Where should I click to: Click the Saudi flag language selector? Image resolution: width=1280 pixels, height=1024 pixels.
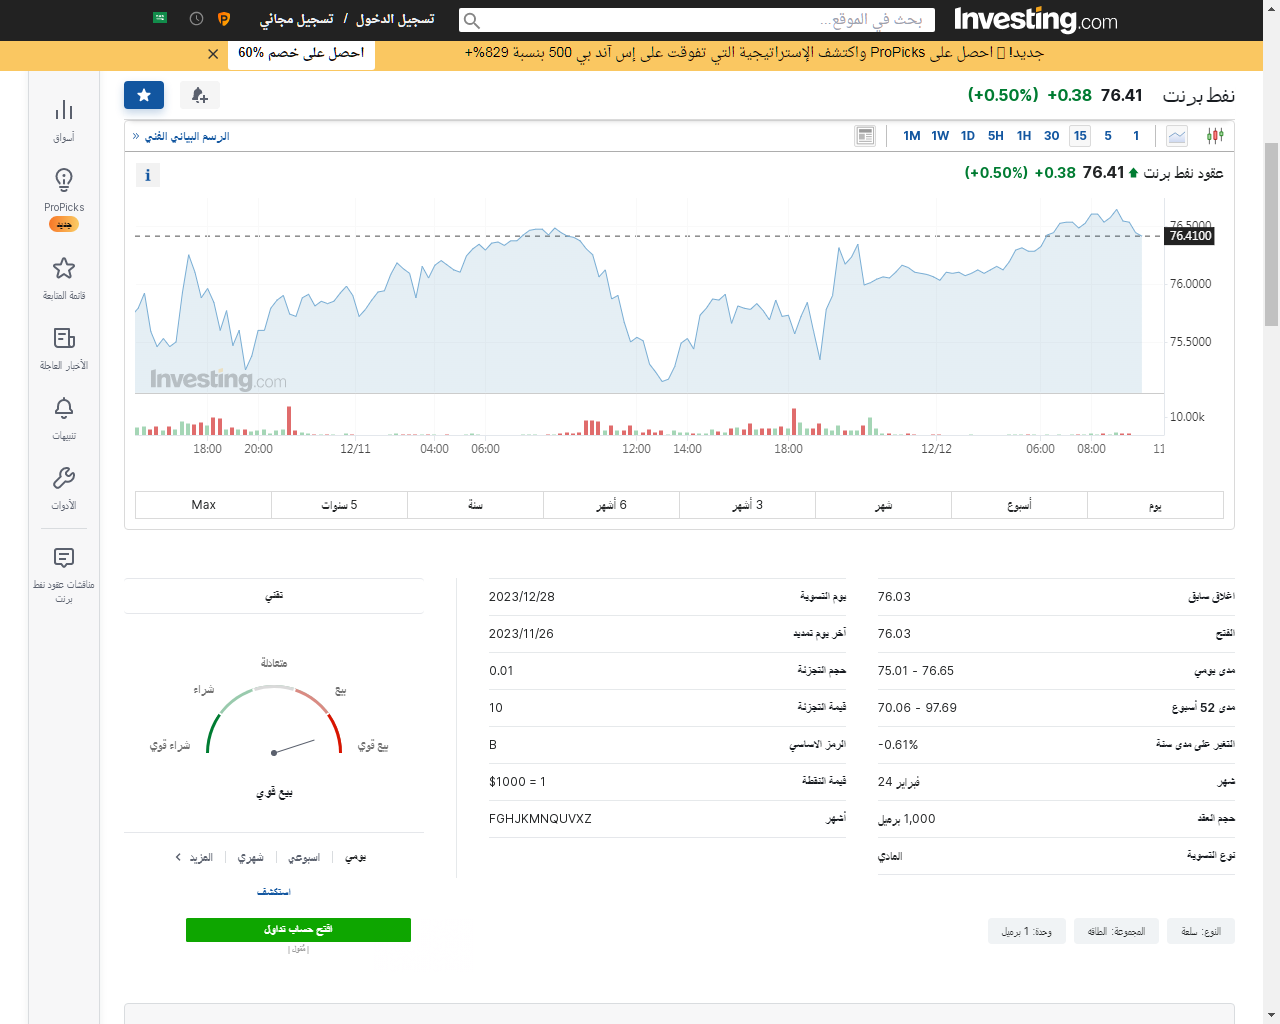(x=160, y=18)
